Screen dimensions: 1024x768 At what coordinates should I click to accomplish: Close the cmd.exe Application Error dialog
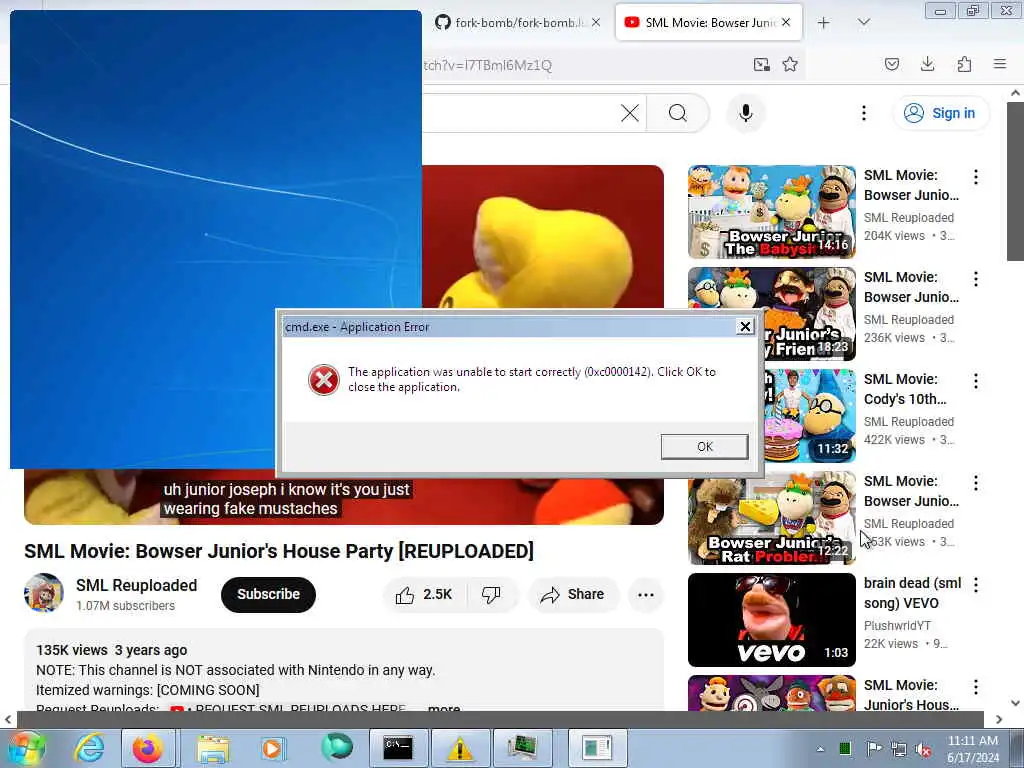point(745,327)
